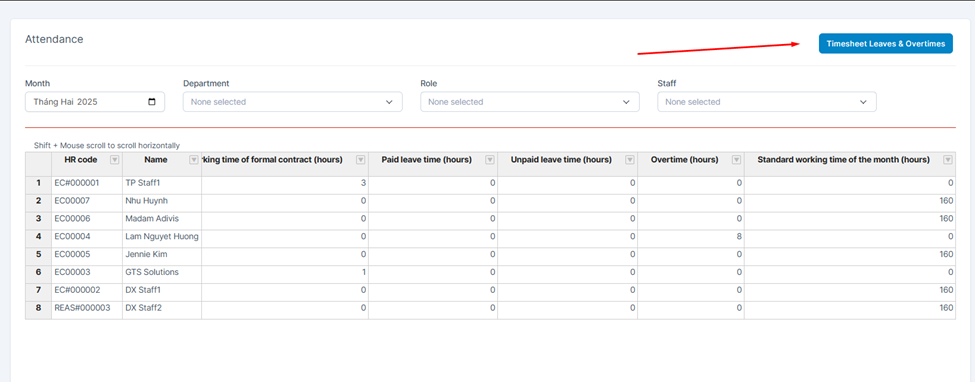975x382 pixels.
Task: Open filter for Standard working time column
Action: tap(948, 160)
